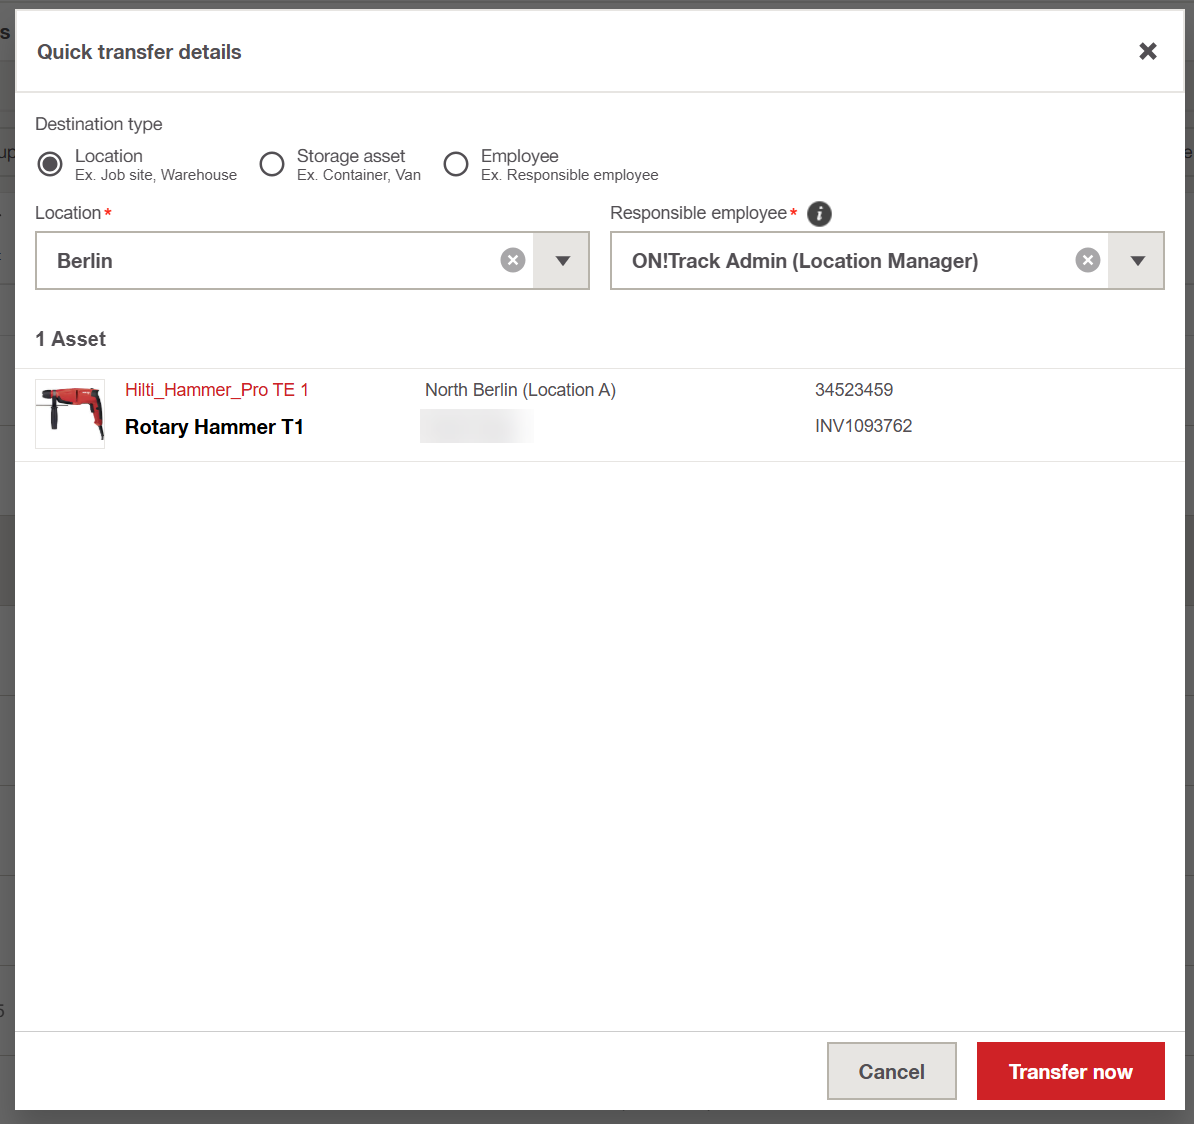1194x1124 pixels.
Task: Clear the Berlin location selection
Action: click(513, 261)
